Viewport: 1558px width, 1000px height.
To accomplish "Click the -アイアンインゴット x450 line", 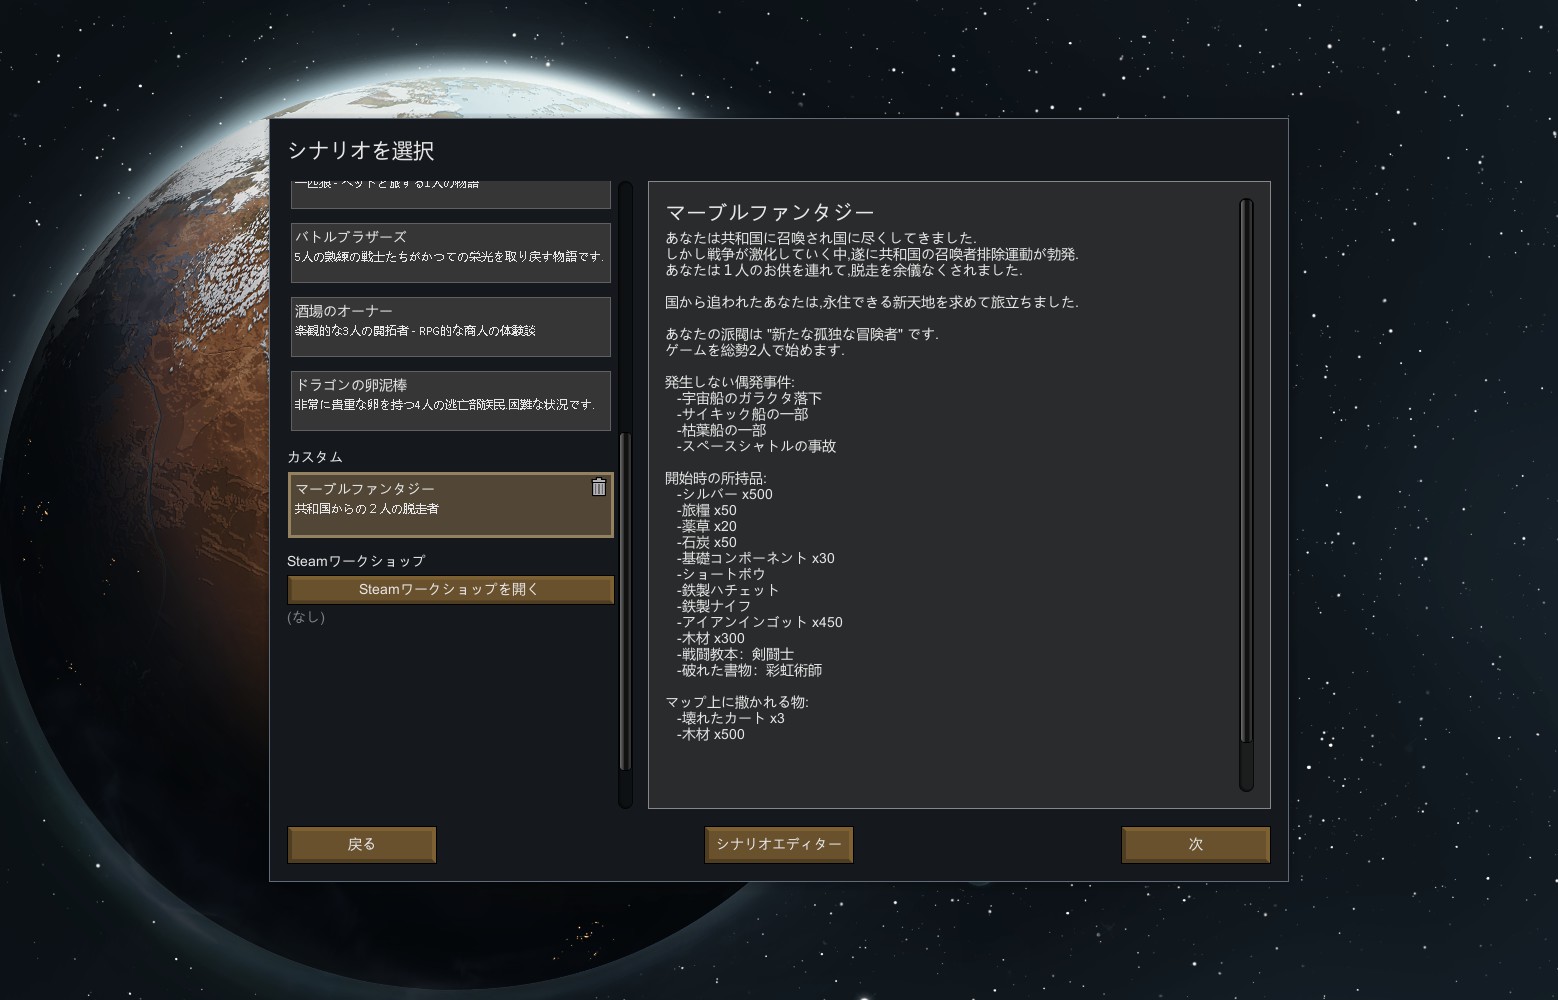I will pos(759,622).
